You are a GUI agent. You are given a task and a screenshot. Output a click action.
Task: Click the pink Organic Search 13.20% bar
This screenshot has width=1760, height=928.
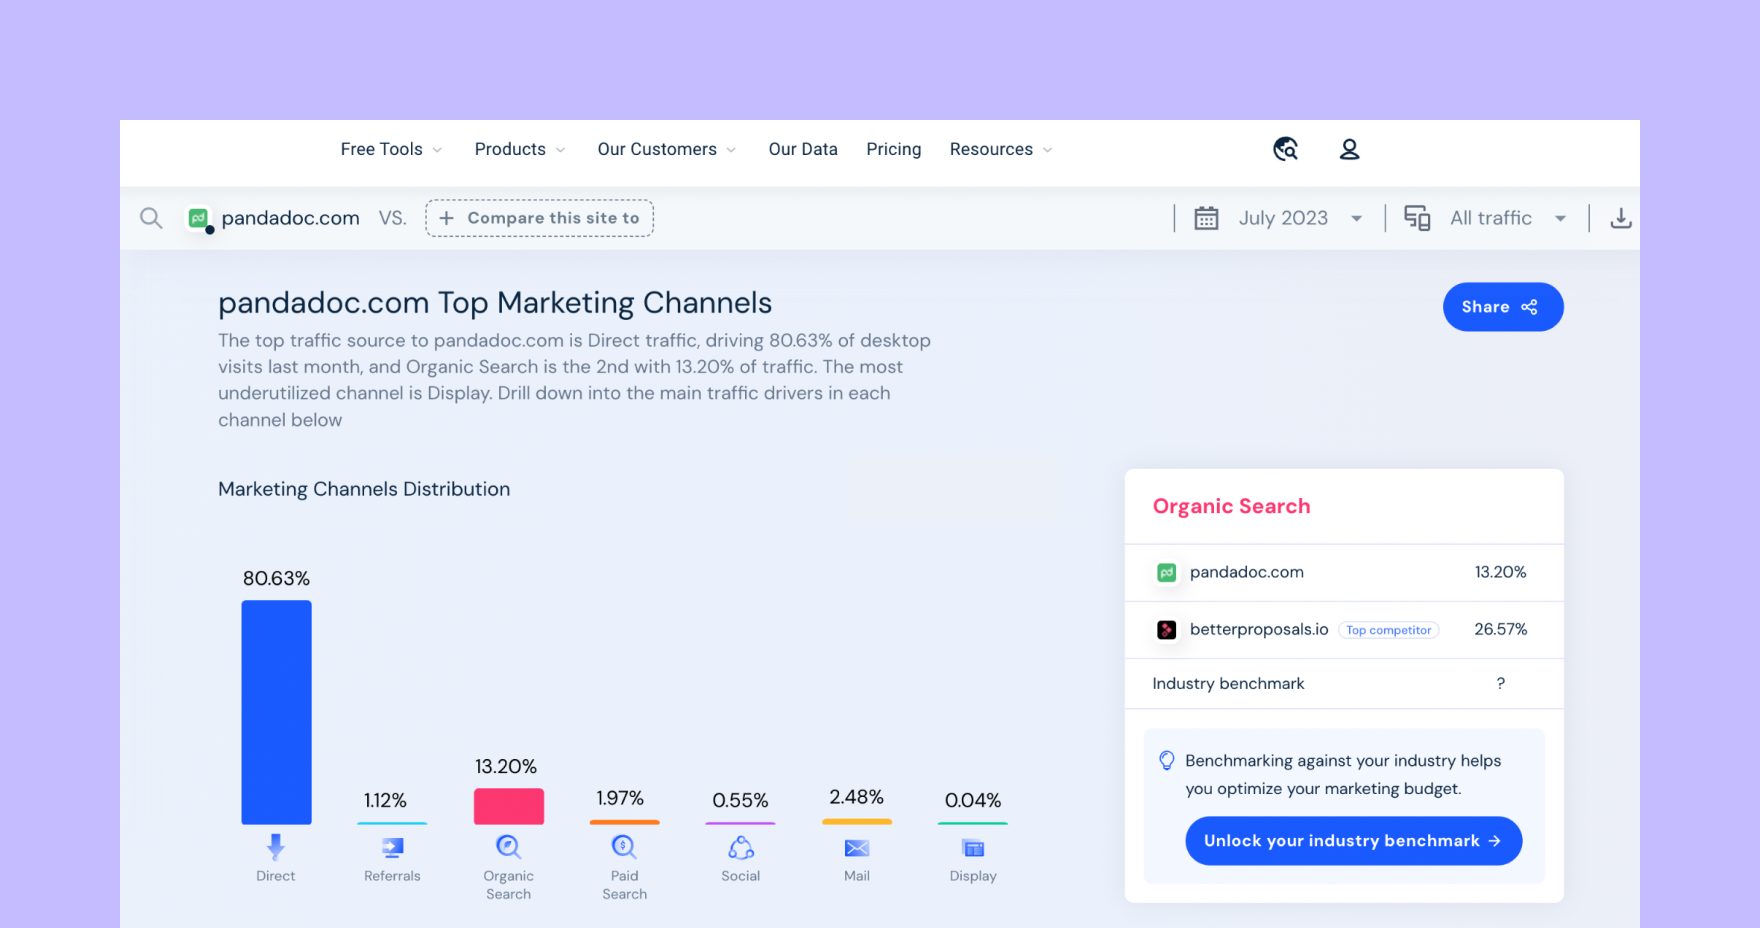pos(509,806)
